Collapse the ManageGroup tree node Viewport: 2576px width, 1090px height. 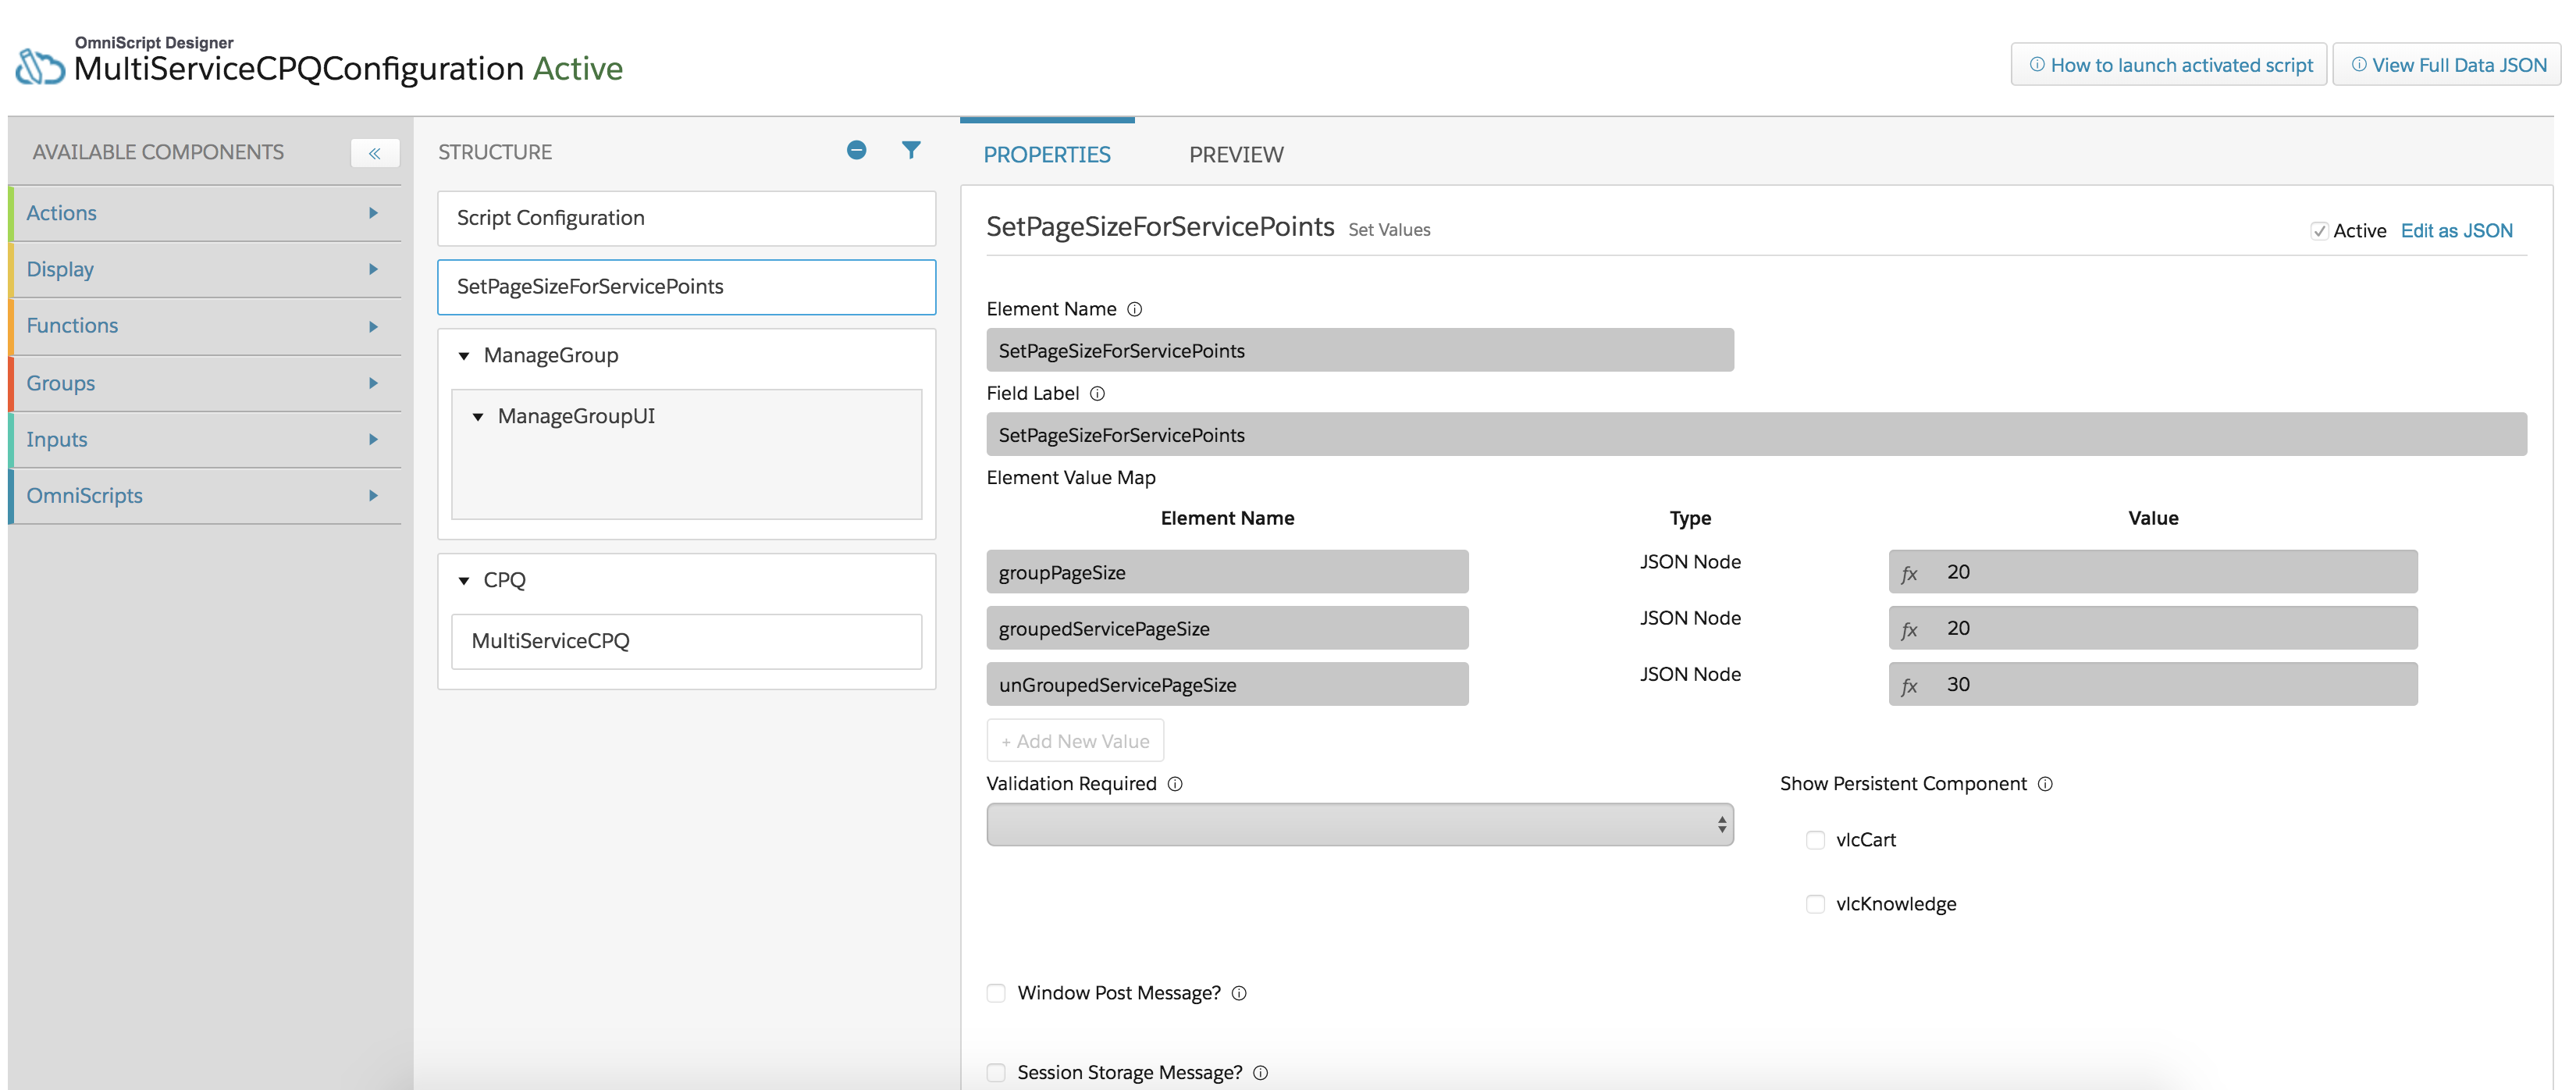click(x=464, y=356)
